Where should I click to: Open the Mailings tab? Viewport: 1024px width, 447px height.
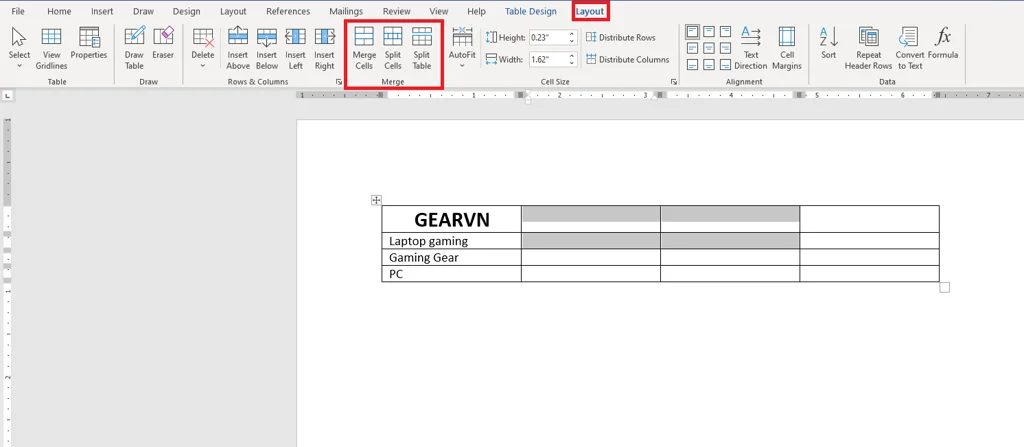346,11
